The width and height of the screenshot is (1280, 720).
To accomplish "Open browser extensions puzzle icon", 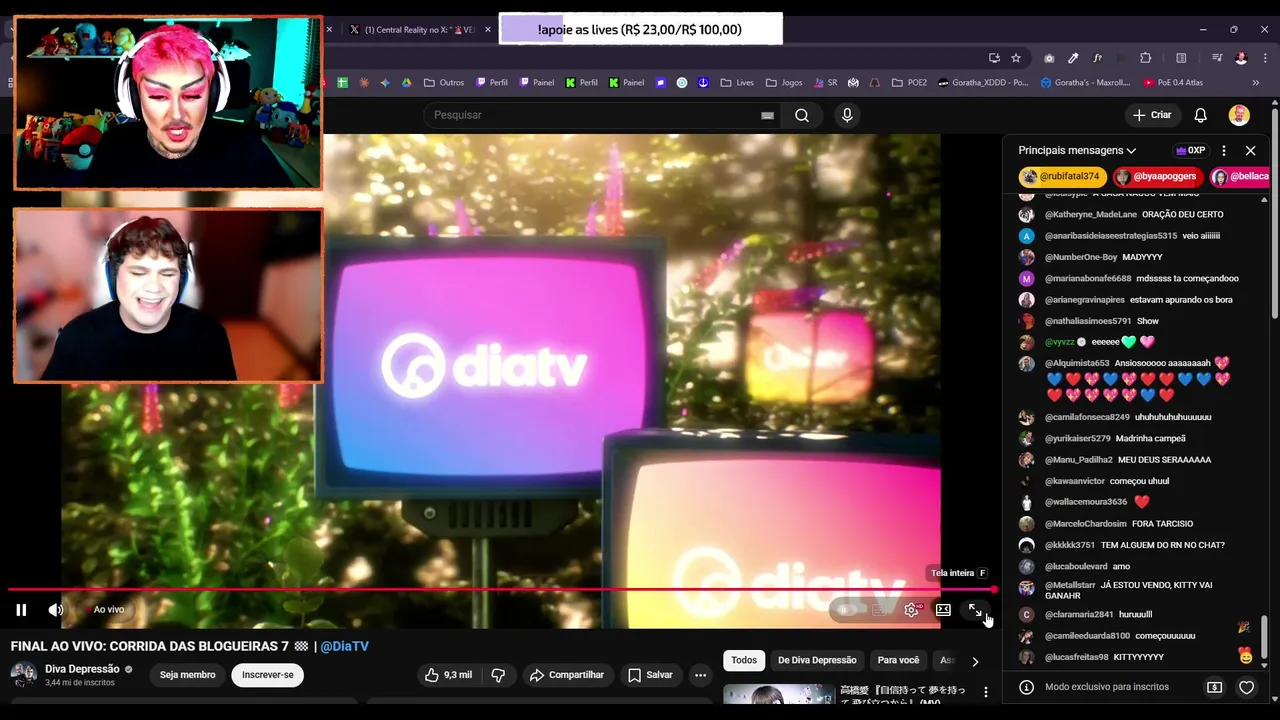I will (x=1146, y=58).
